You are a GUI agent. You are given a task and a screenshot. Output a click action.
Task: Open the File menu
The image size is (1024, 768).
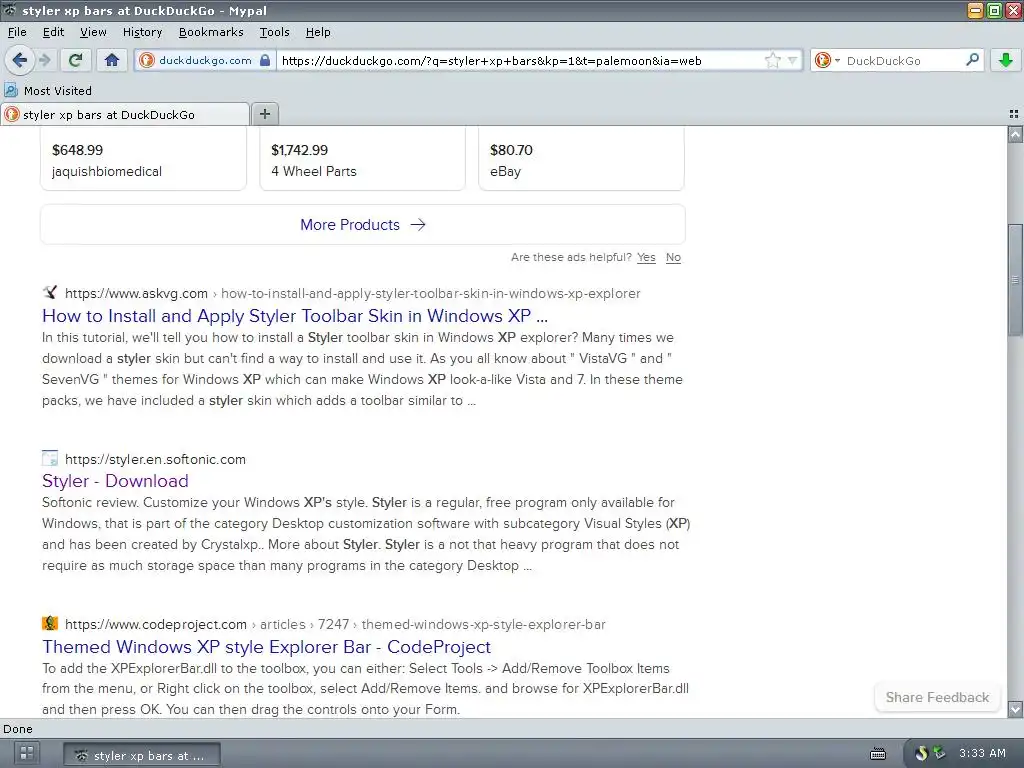[17, 32]
